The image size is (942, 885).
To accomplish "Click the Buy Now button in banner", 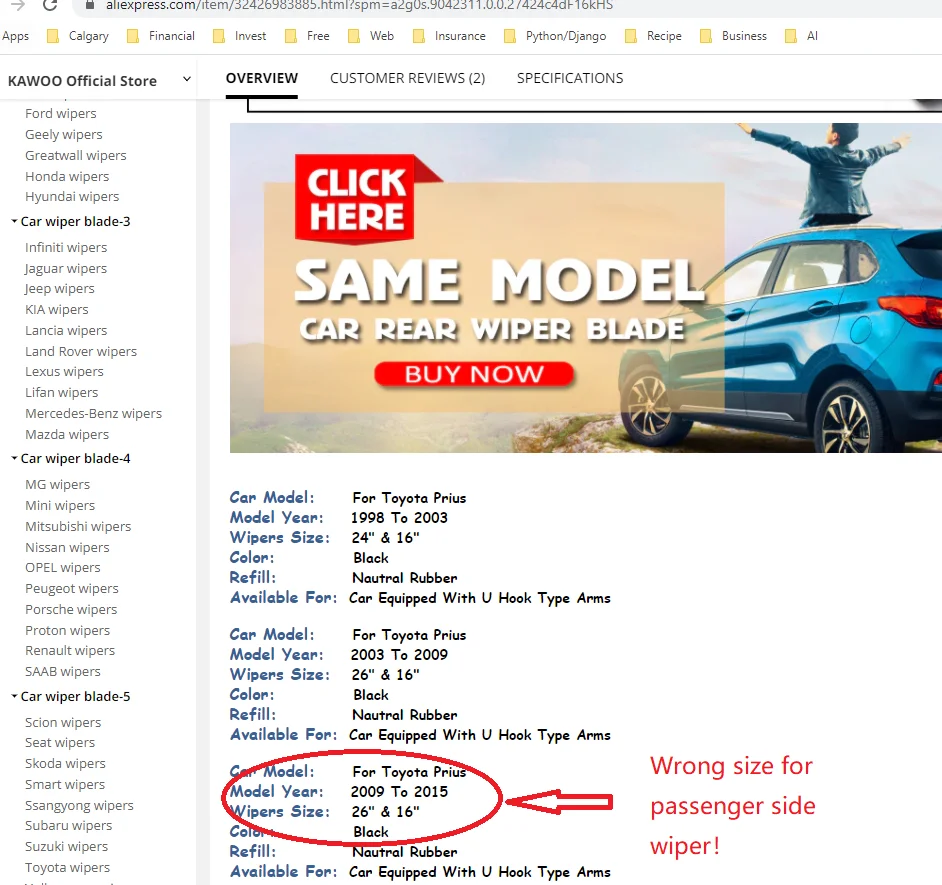I will 473,374.
